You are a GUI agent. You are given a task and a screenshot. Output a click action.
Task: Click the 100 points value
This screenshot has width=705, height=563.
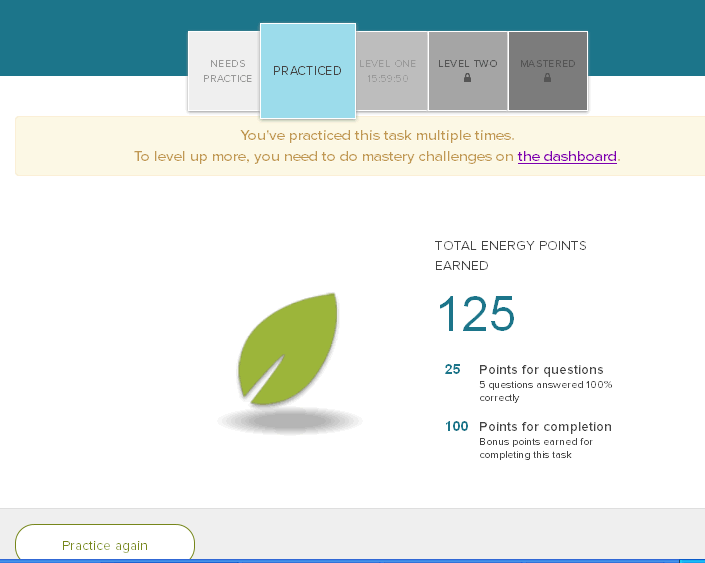coord(457,426)
